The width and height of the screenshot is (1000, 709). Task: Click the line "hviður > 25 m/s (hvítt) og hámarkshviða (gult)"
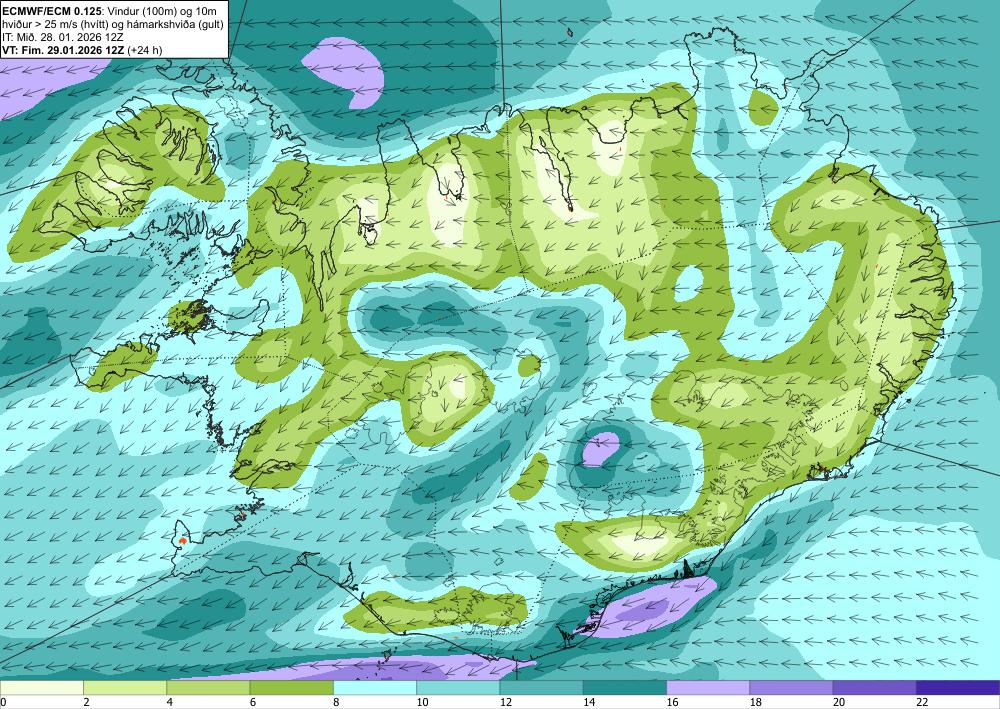(x=112, y=24)
